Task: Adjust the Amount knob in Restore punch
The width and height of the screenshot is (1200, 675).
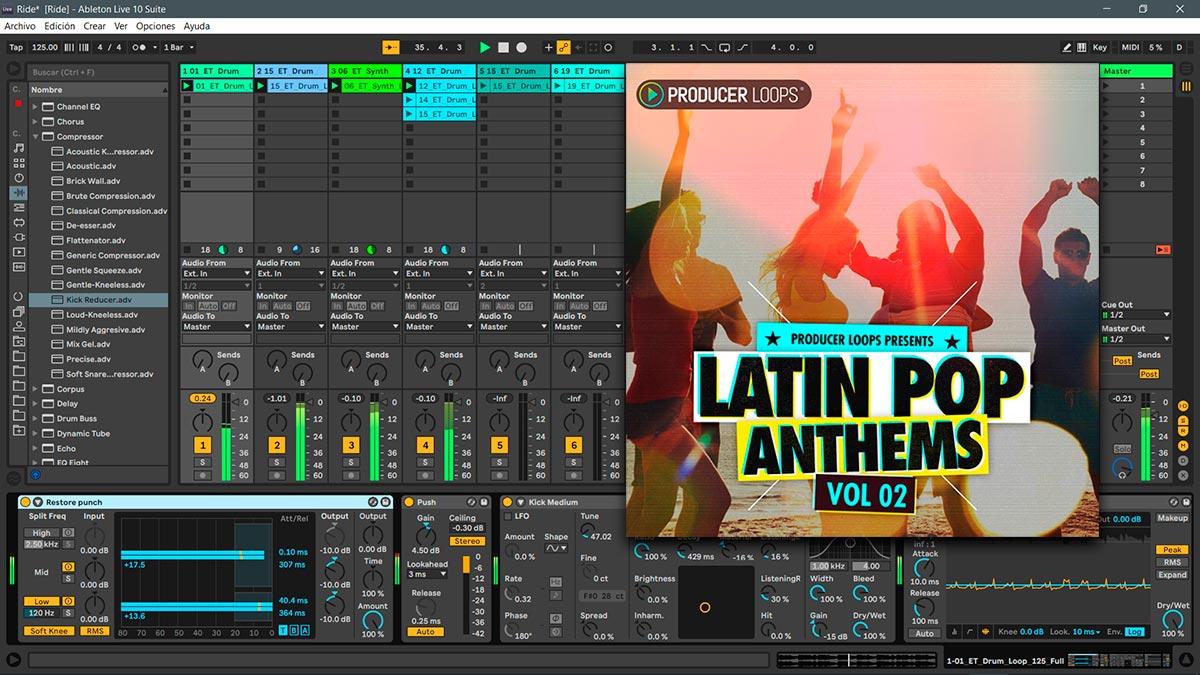Action: (x=372, y=620)
